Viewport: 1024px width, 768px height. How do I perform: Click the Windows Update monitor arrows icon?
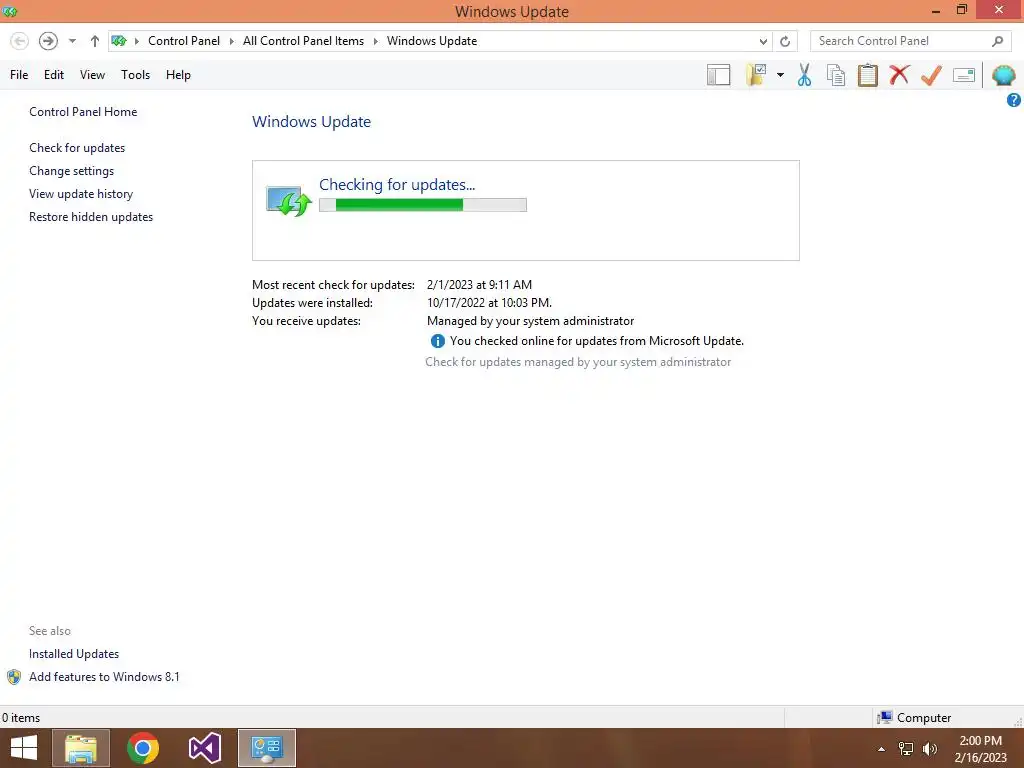(288, 200)
